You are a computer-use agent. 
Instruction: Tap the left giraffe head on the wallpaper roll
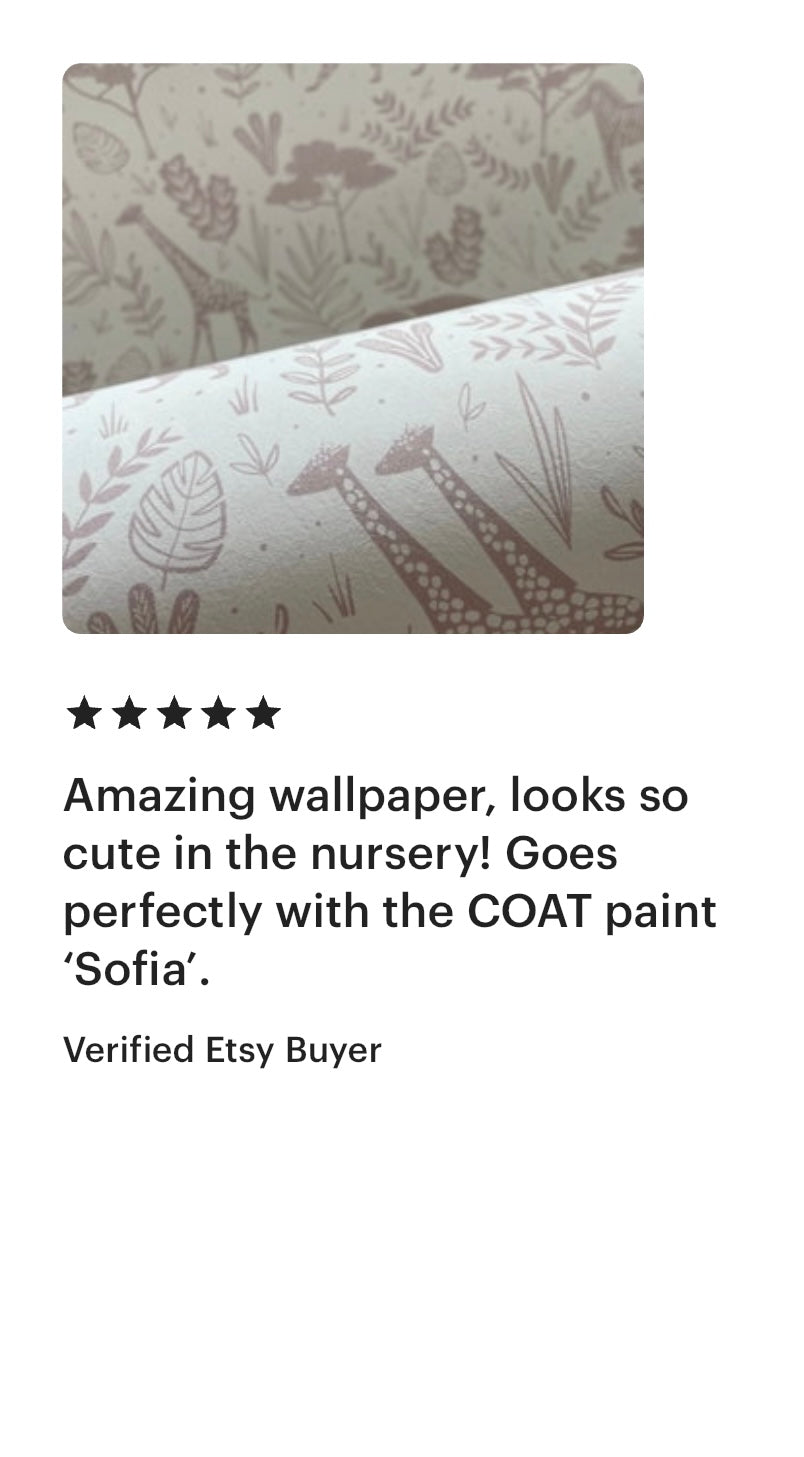pyautogui.click(x=321, y=470)
